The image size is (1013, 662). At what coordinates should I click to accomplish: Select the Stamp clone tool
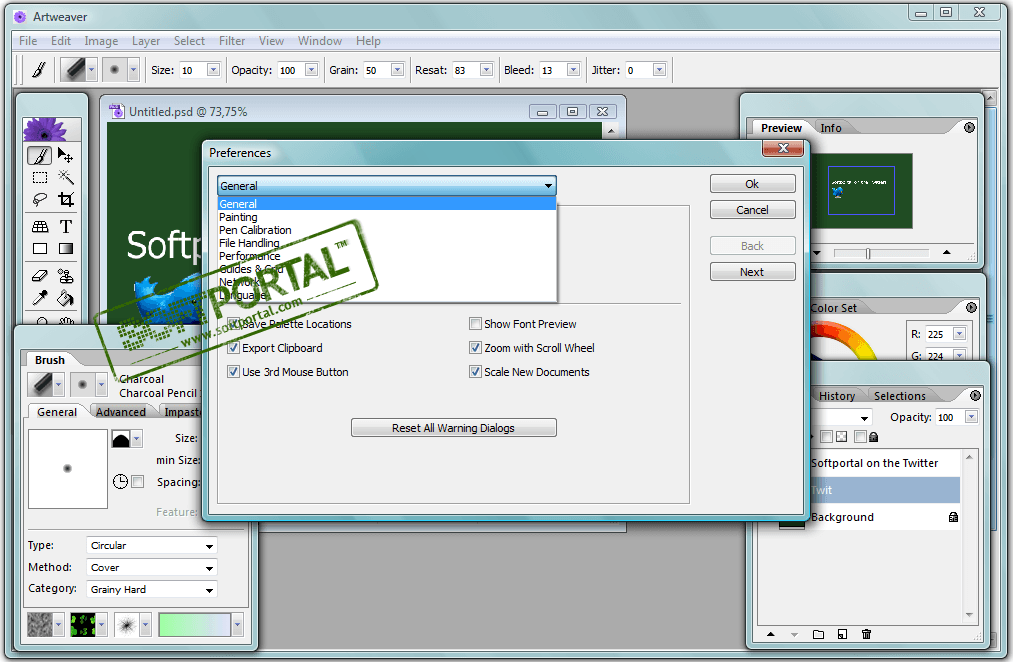pyautogui.click(x=65, y=276)
